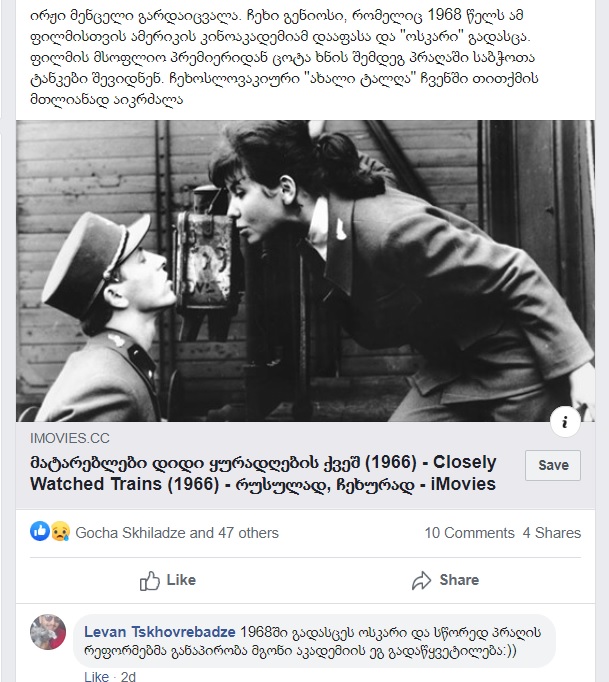Like Levan Tskhovrebadze's comment
This screenshot has height=682, width=609.
(x=97, y=676)
